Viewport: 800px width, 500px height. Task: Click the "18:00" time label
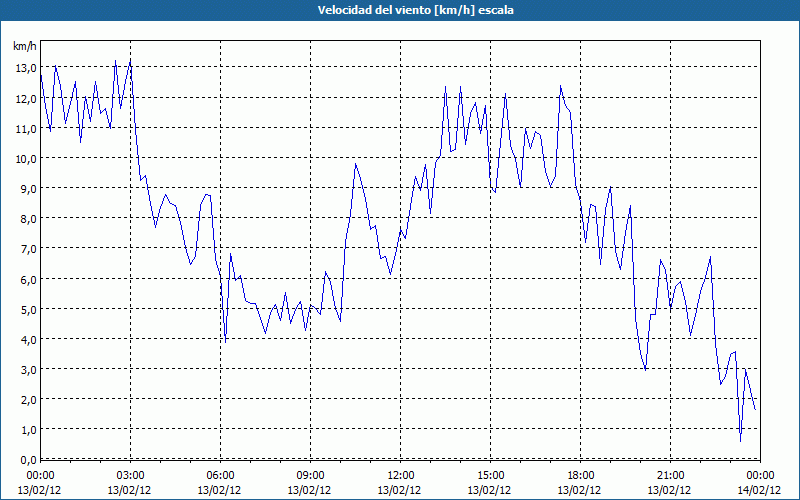click(581, 476)
